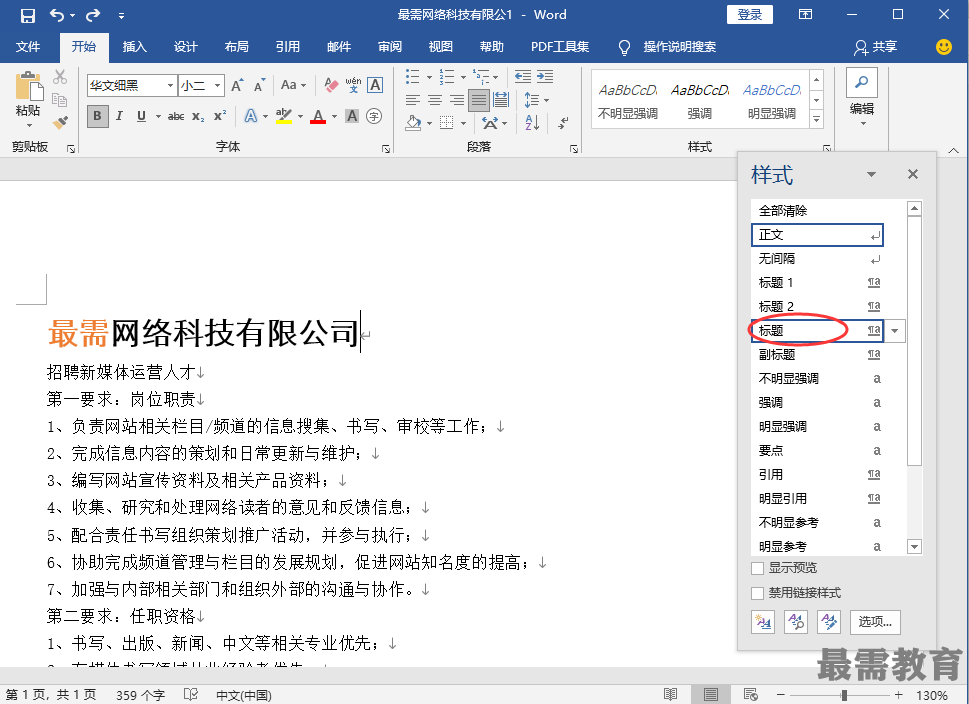This screenshot has width=969, height=704.
Task: Open the font color dropdown arrow
Action: [334, 116]
